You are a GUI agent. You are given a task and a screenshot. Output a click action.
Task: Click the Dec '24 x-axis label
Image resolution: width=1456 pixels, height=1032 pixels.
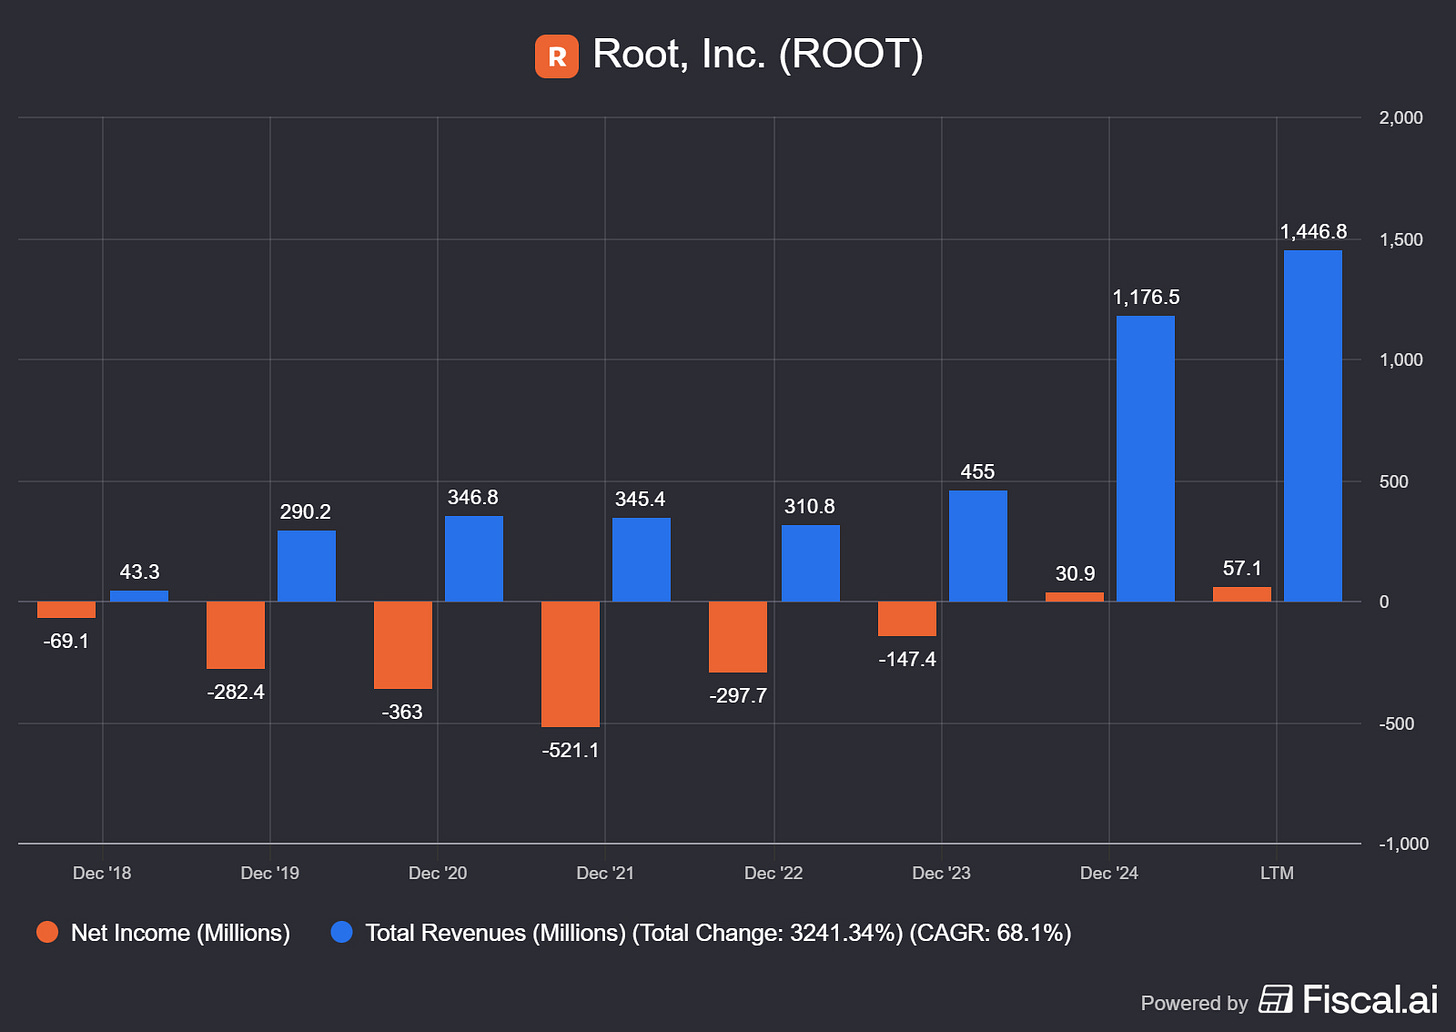1109,873
